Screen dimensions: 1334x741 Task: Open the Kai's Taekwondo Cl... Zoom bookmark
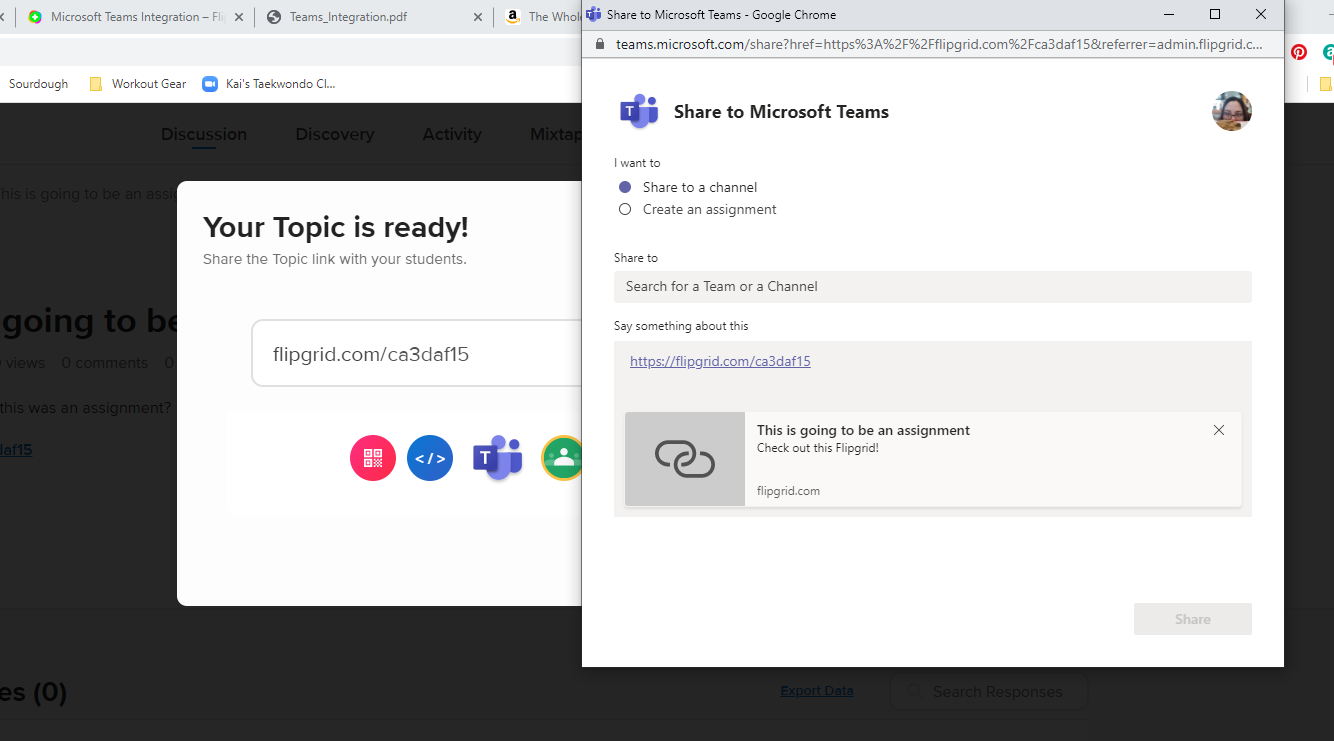point(269,84)
